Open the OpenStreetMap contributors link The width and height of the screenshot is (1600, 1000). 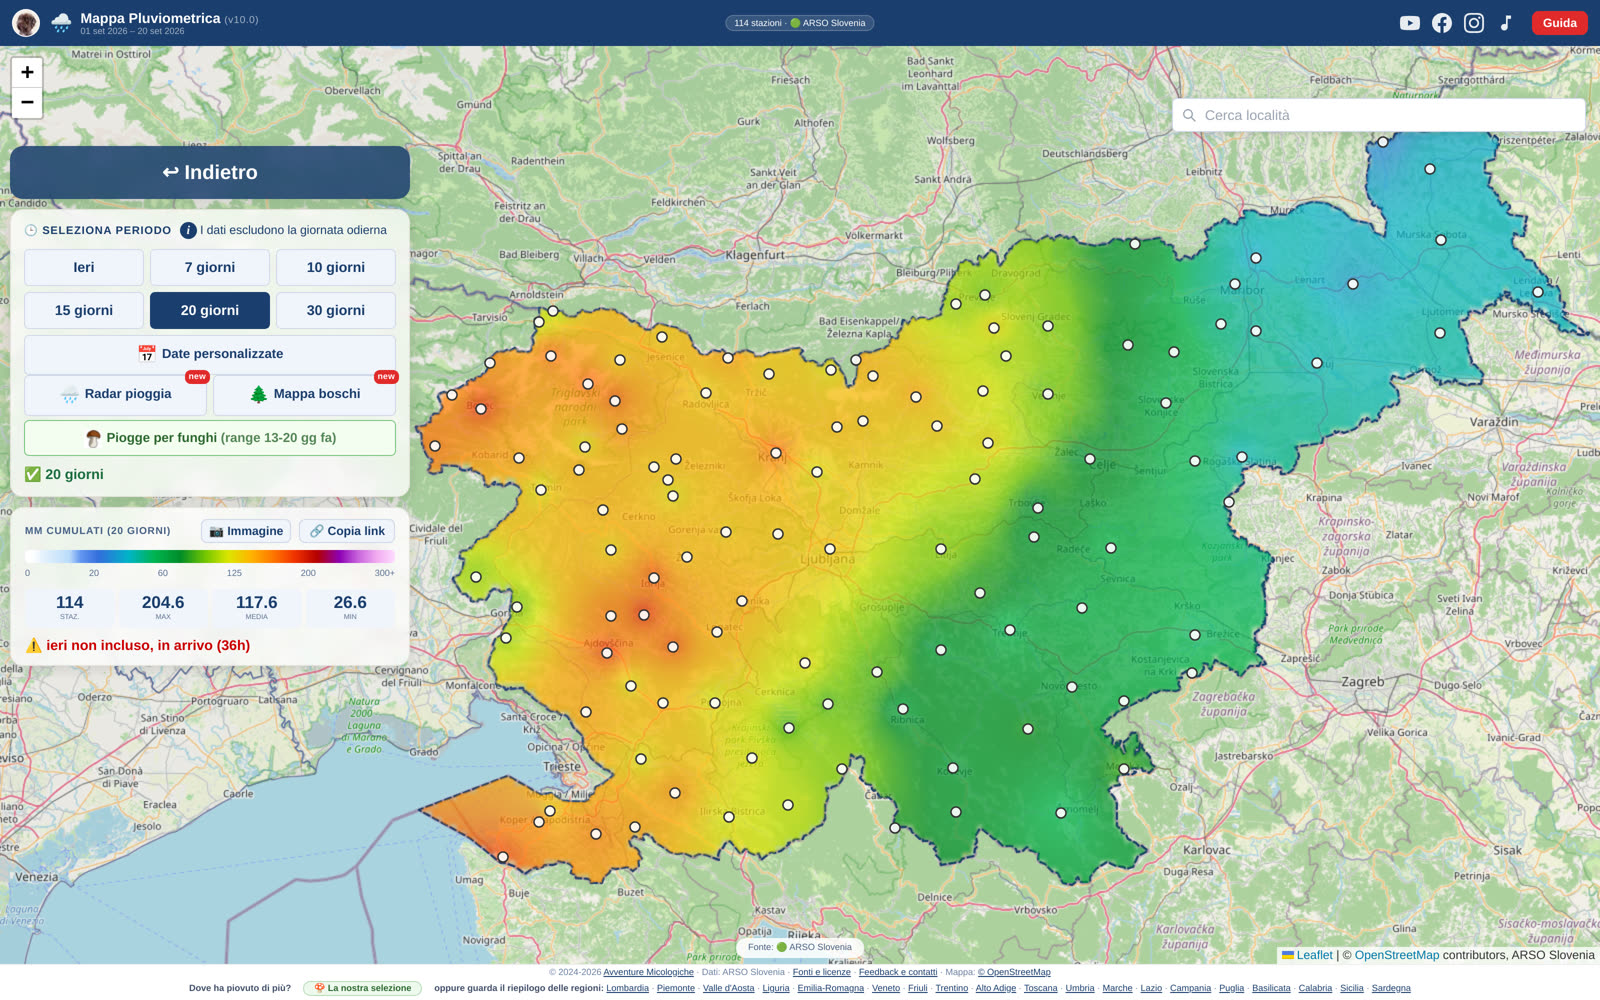[1397, 955]
